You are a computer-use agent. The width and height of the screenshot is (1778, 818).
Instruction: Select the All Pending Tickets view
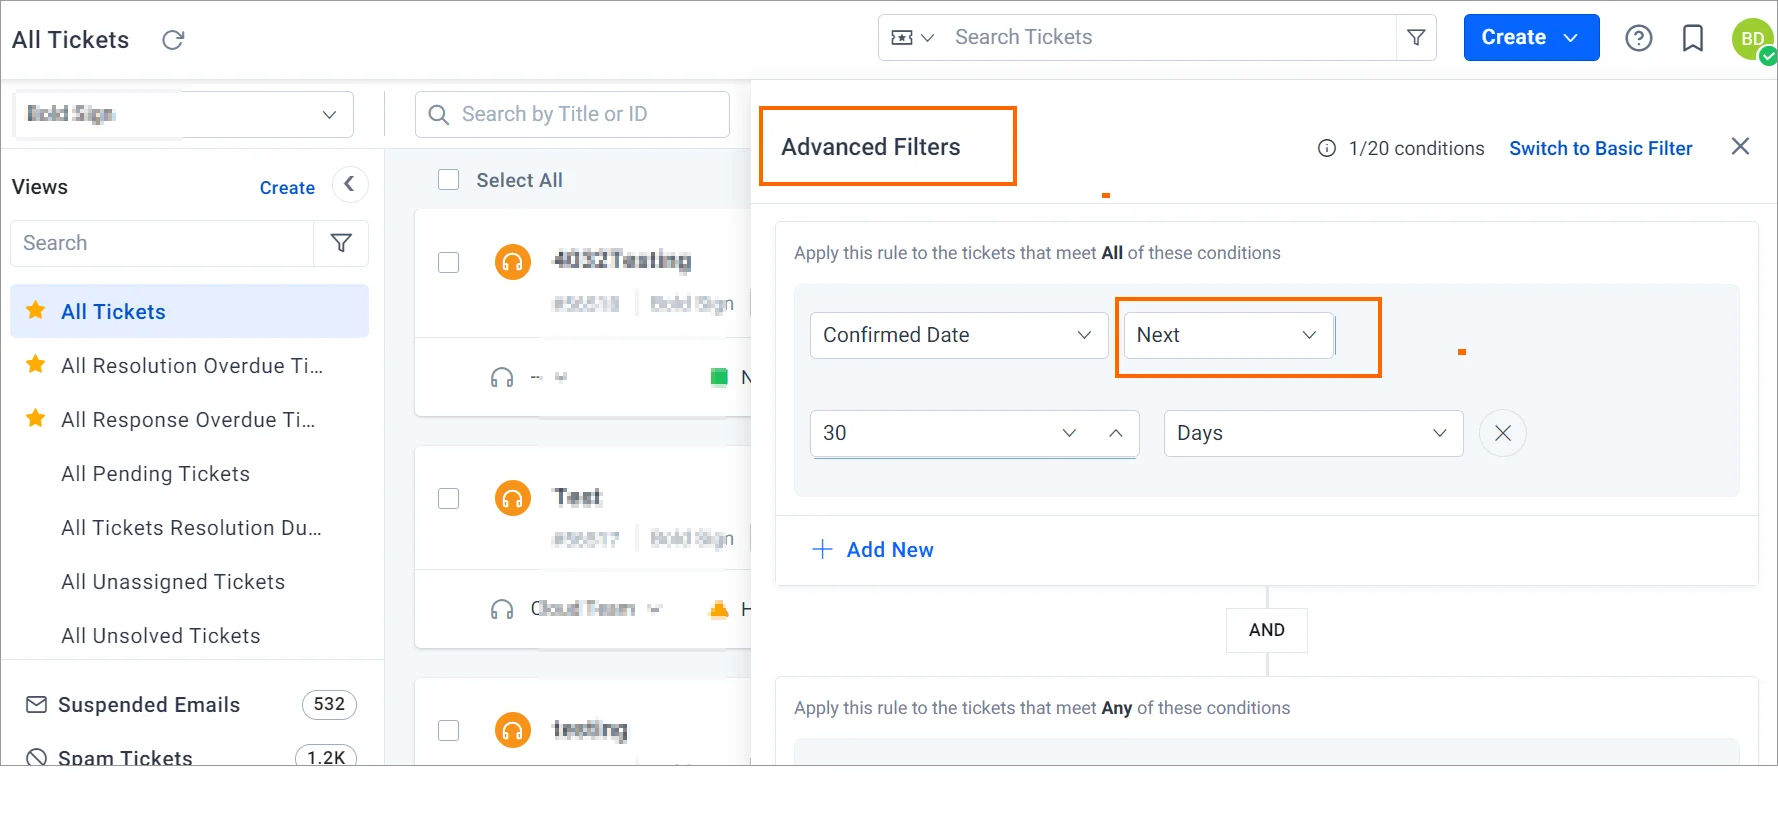point(155,474)
